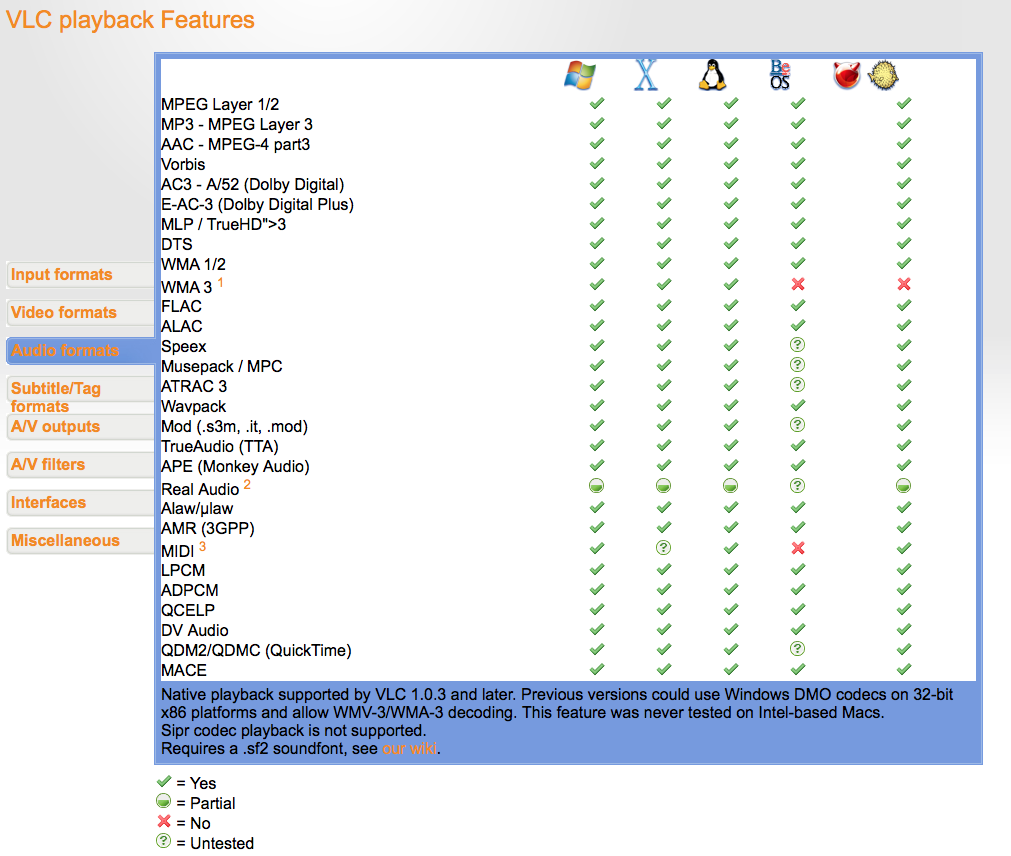Image resolution: width=1011 pixels, height=856 pixels.
Task: Click the red X for MIDI under BeOS
Action: 798,549
